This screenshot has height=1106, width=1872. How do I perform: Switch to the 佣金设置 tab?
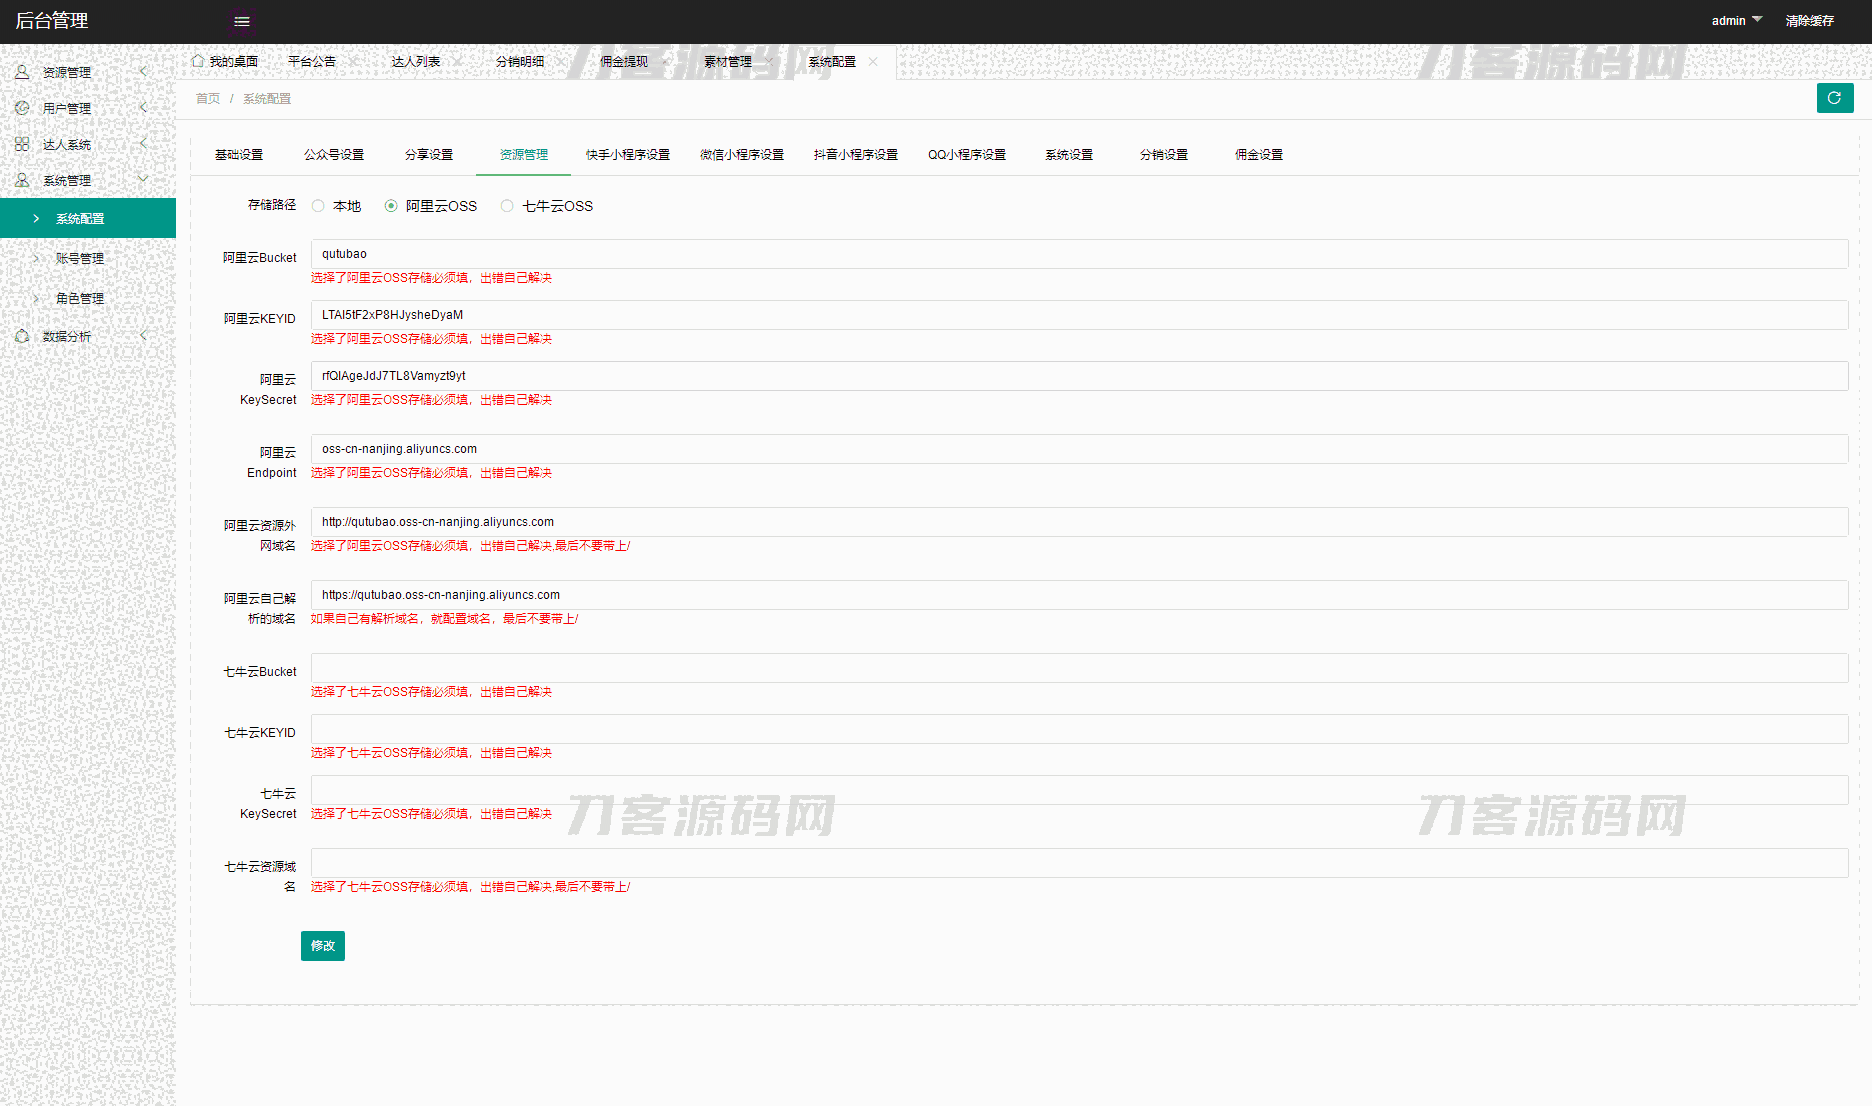coord(1259,155)
